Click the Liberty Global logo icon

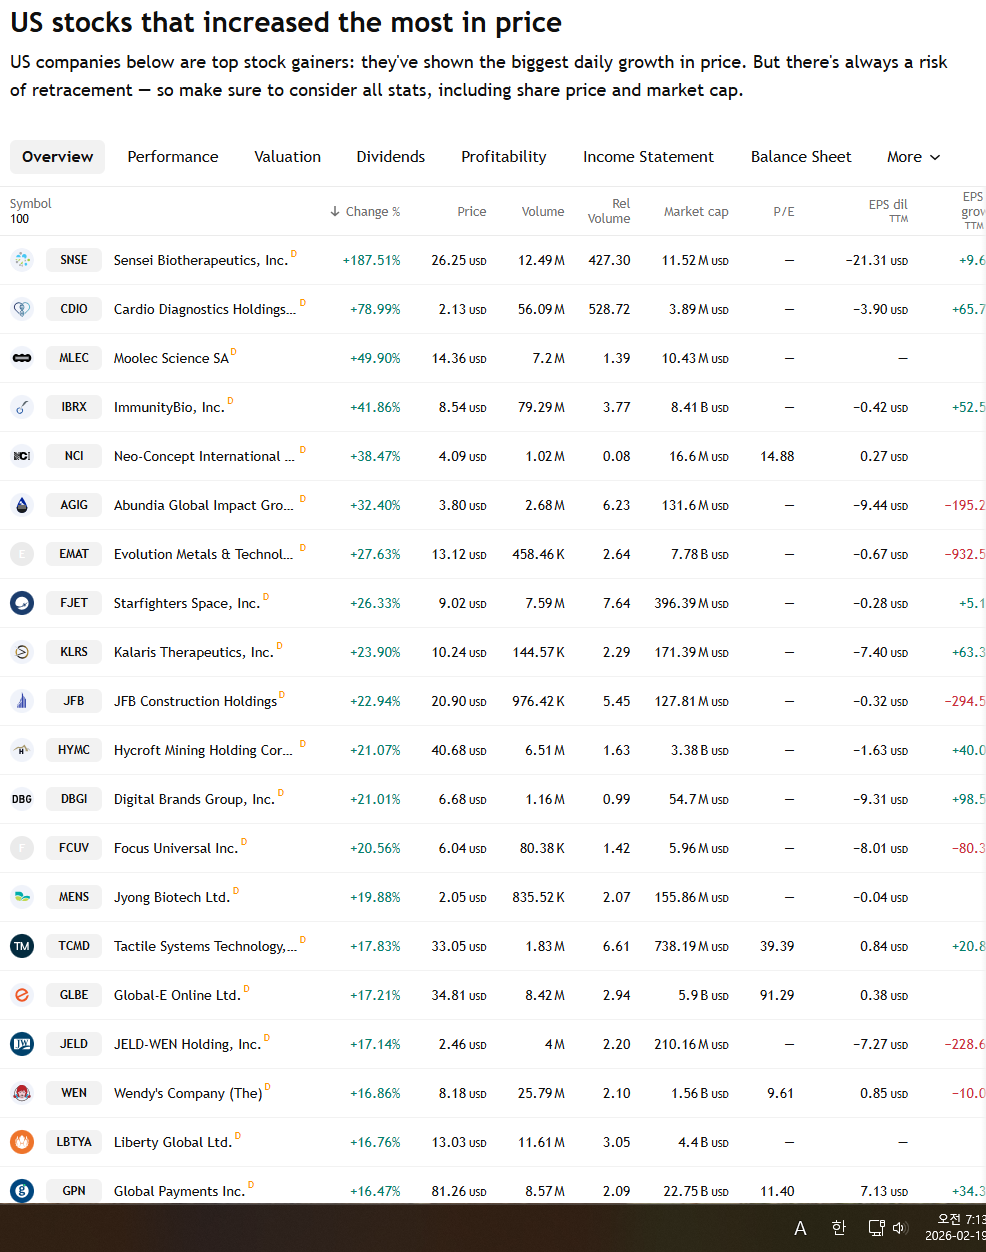[x=22, y=1142]
